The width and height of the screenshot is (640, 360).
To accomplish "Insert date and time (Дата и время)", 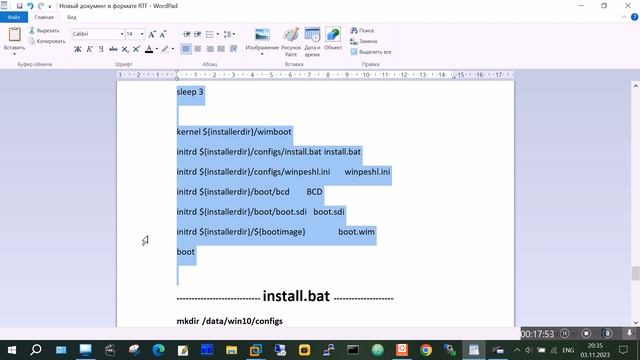I will [312, 42].
